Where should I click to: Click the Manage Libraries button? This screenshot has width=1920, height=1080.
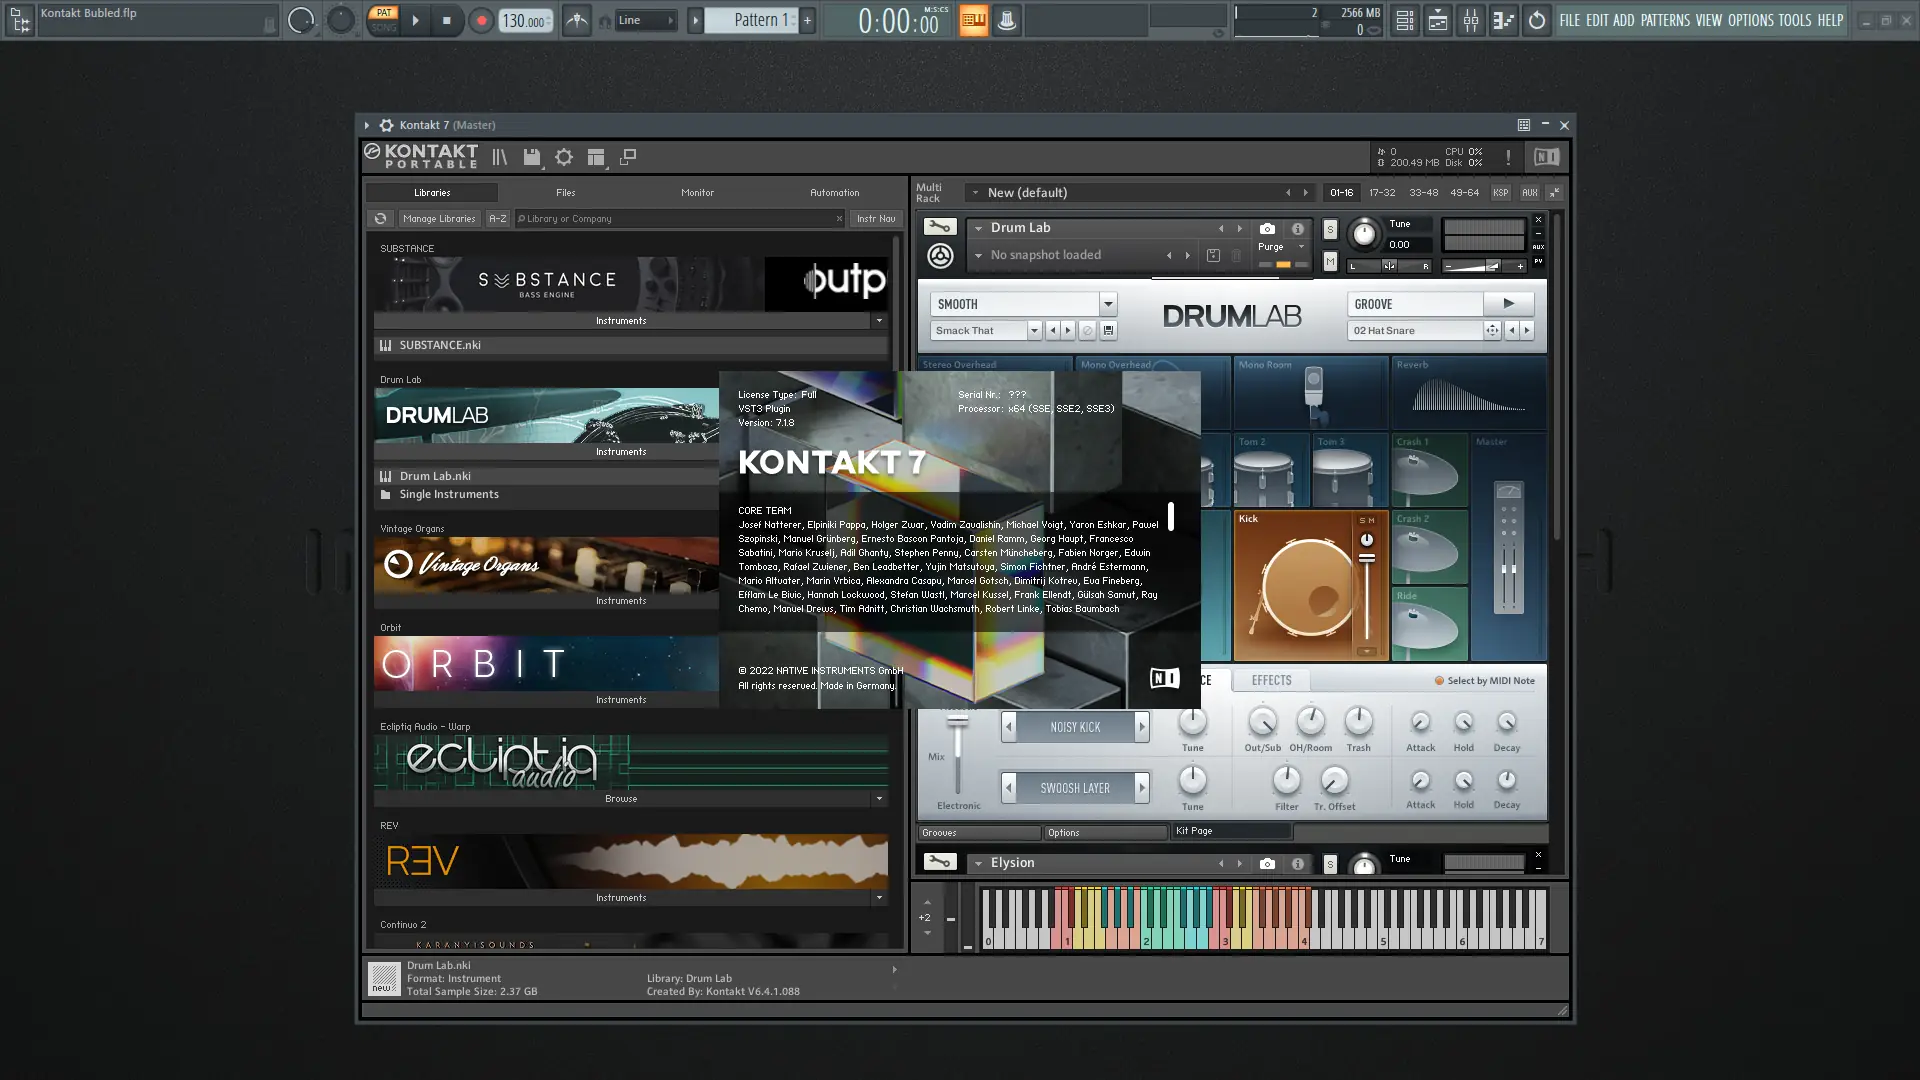point(439,218)
